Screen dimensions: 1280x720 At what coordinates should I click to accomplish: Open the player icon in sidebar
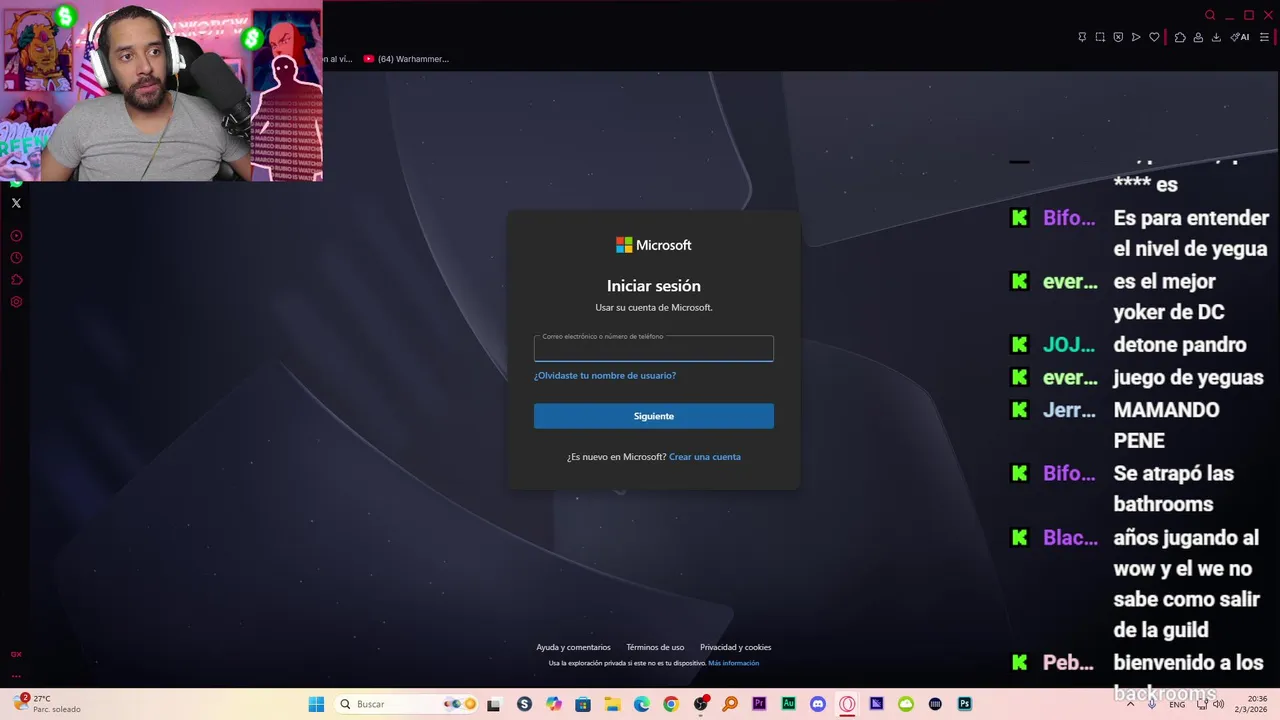pos(16,236)
